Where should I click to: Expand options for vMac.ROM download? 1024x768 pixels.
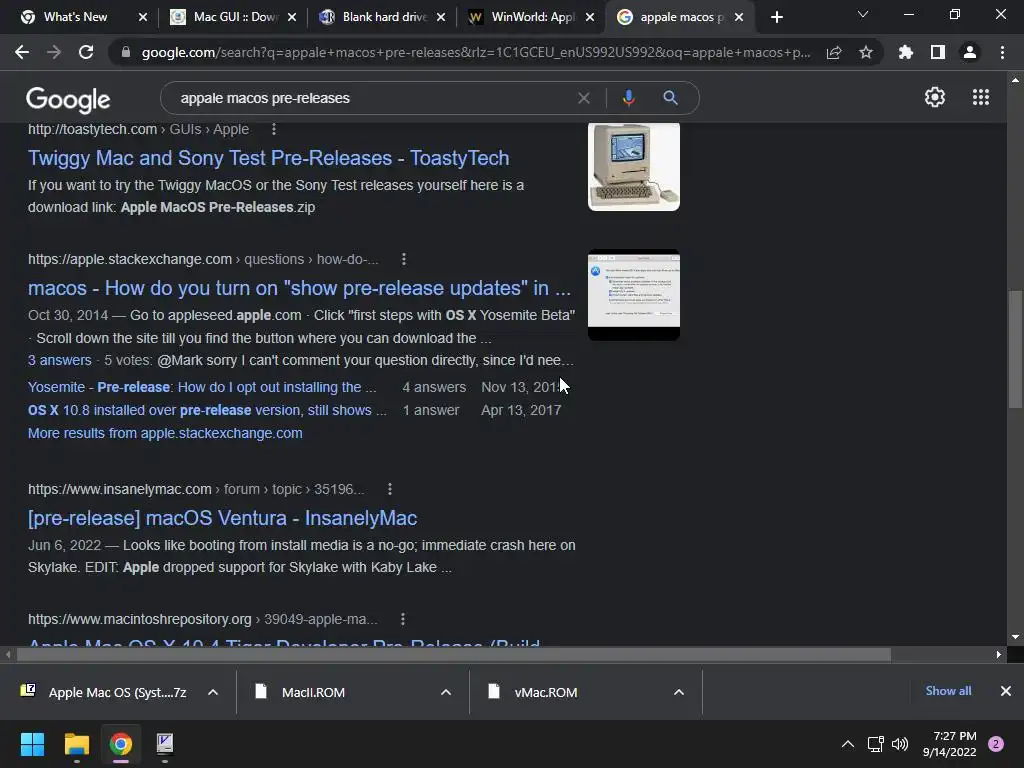coord(679,692)
